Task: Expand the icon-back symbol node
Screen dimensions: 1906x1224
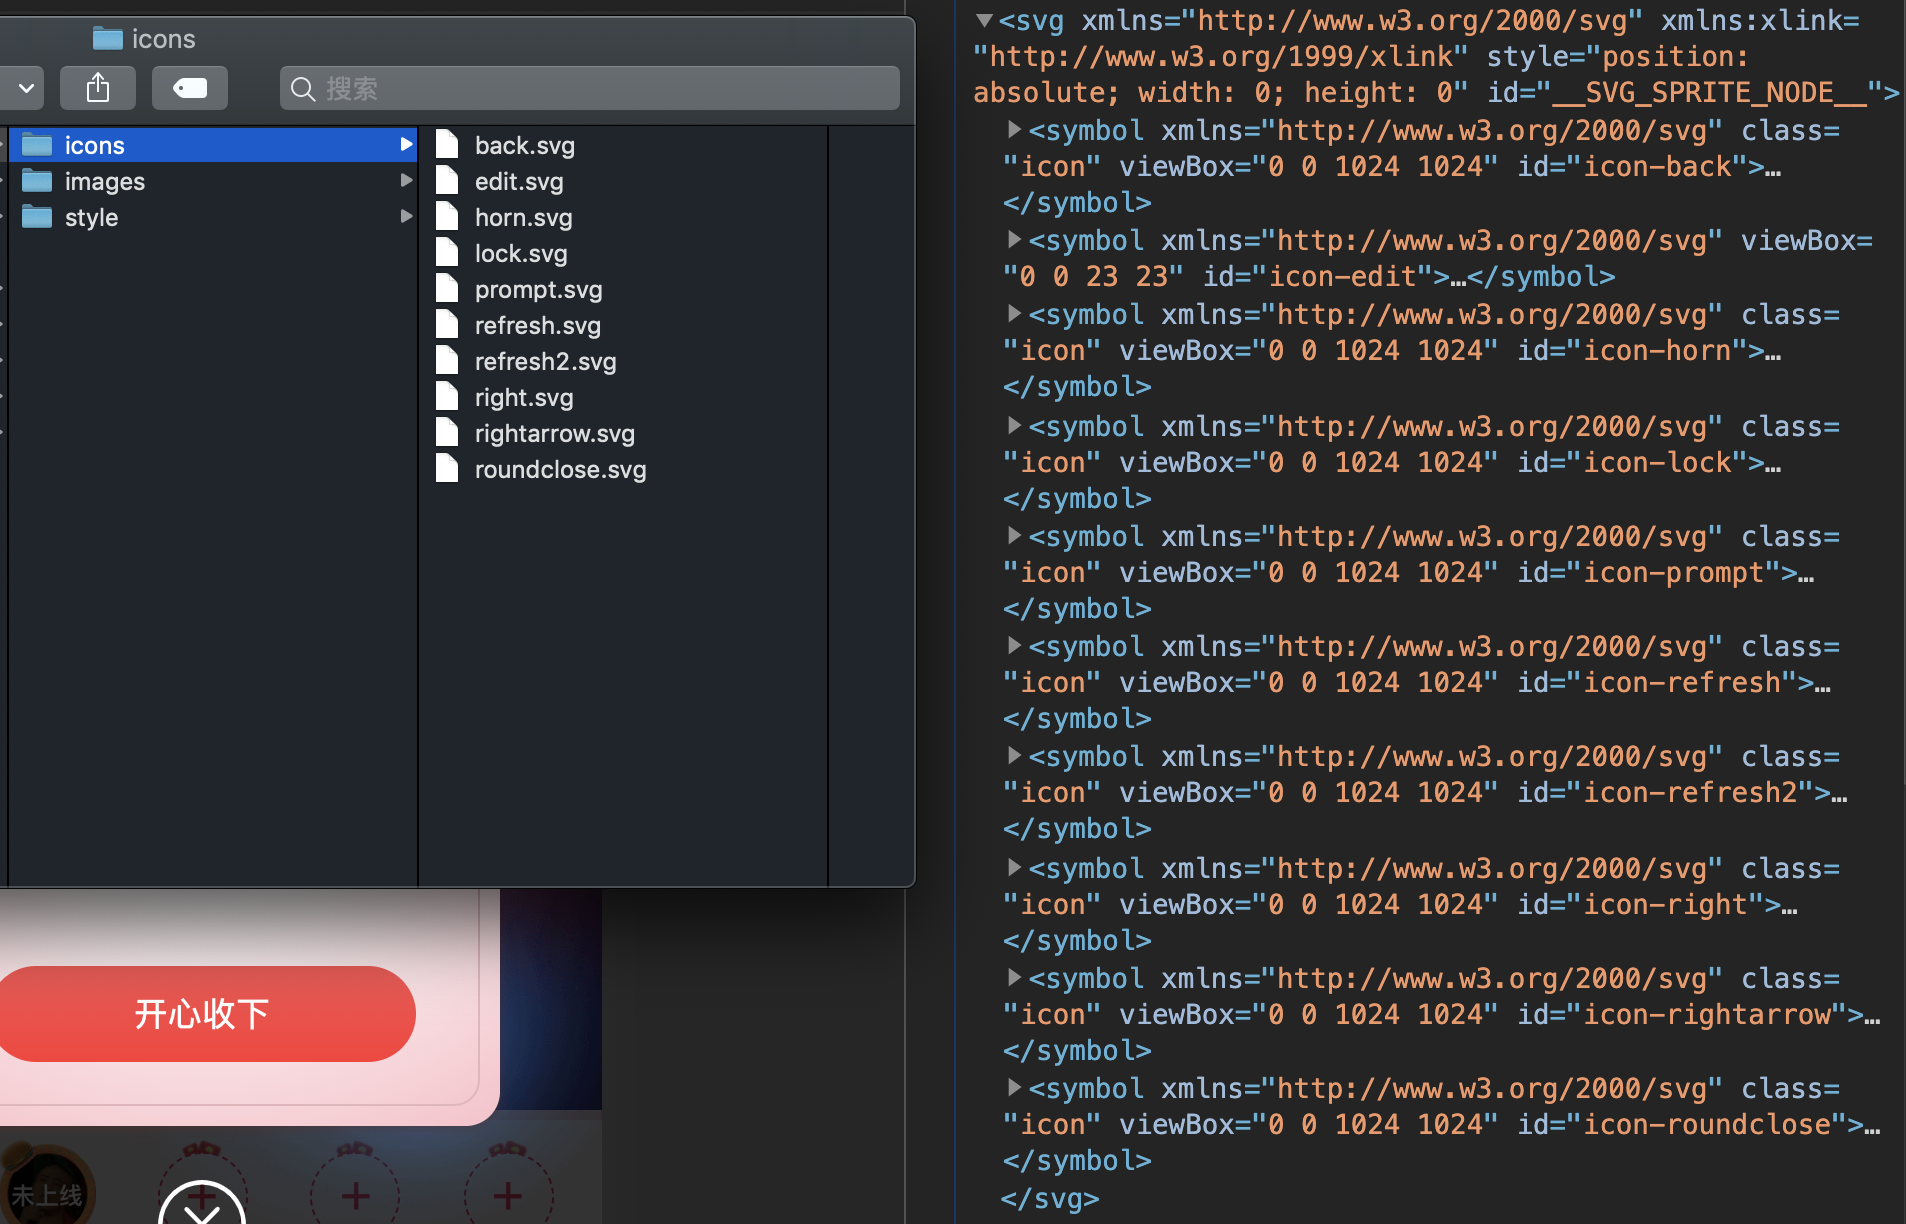Action: (1014, 129)
